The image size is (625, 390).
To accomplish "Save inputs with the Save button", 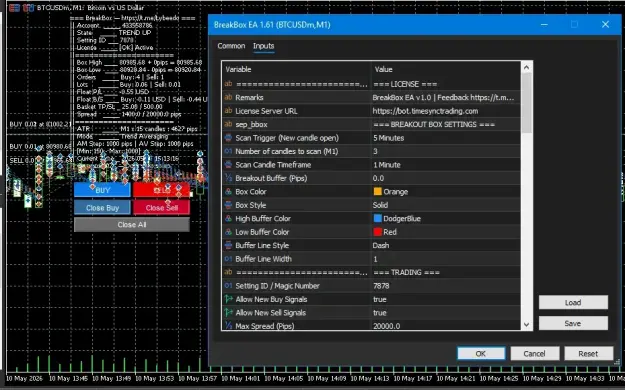I will (573, 323).
